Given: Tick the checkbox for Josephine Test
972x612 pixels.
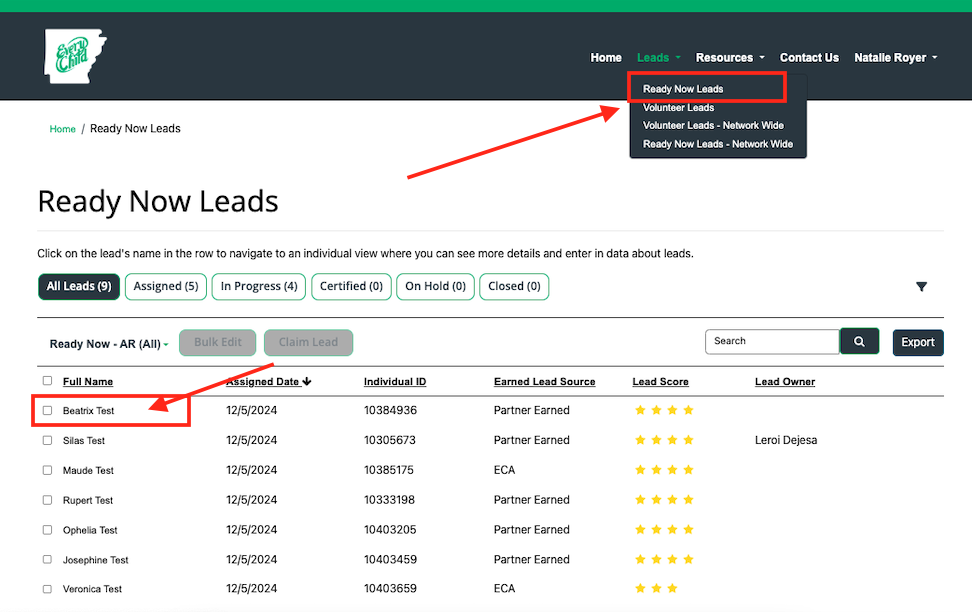Looking at the screenshot, I should 47,559.
